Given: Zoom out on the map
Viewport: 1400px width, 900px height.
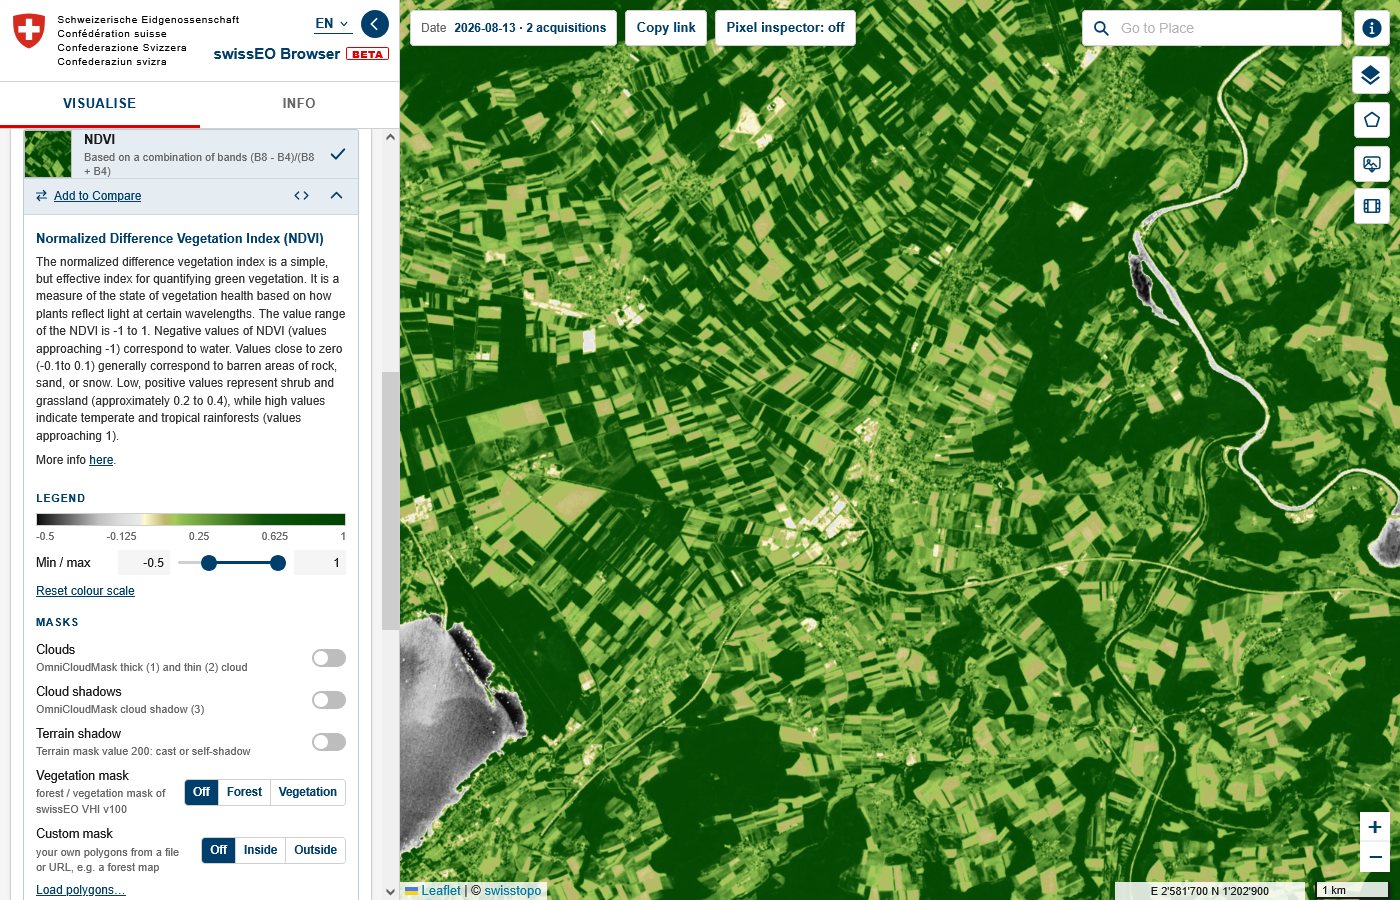Looking at the screenshot, I should (1375, 857).
